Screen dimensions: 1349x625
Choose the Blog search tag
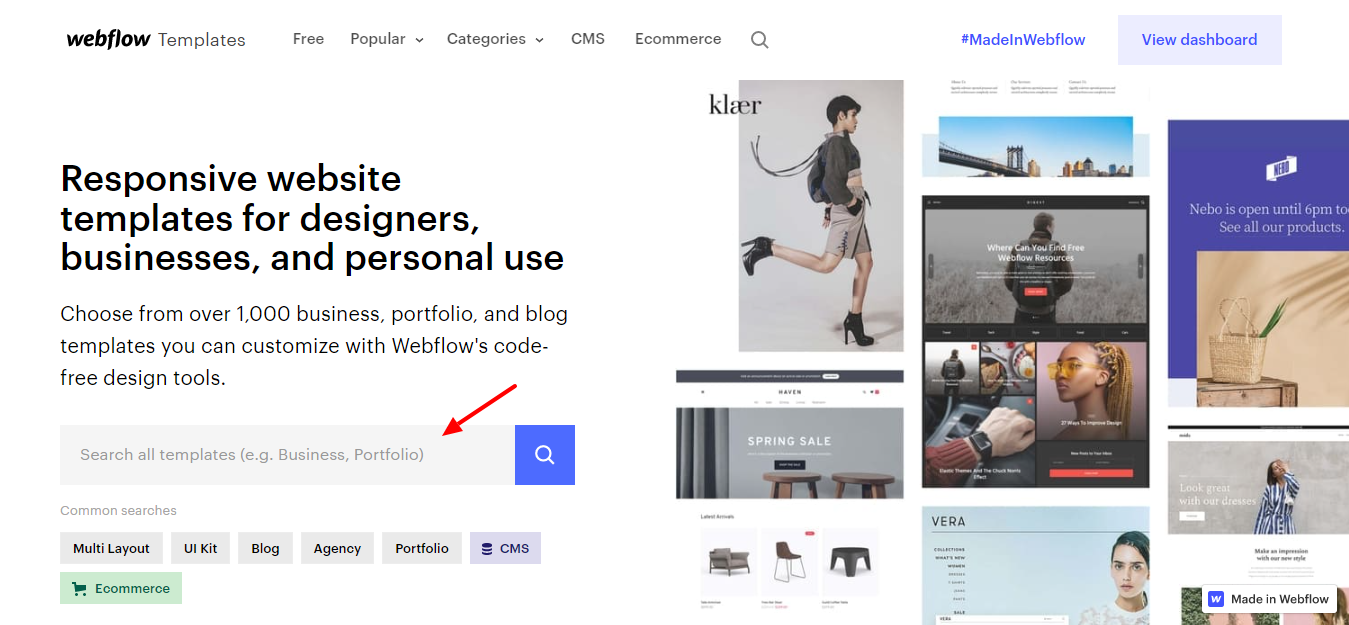(265, 548)
